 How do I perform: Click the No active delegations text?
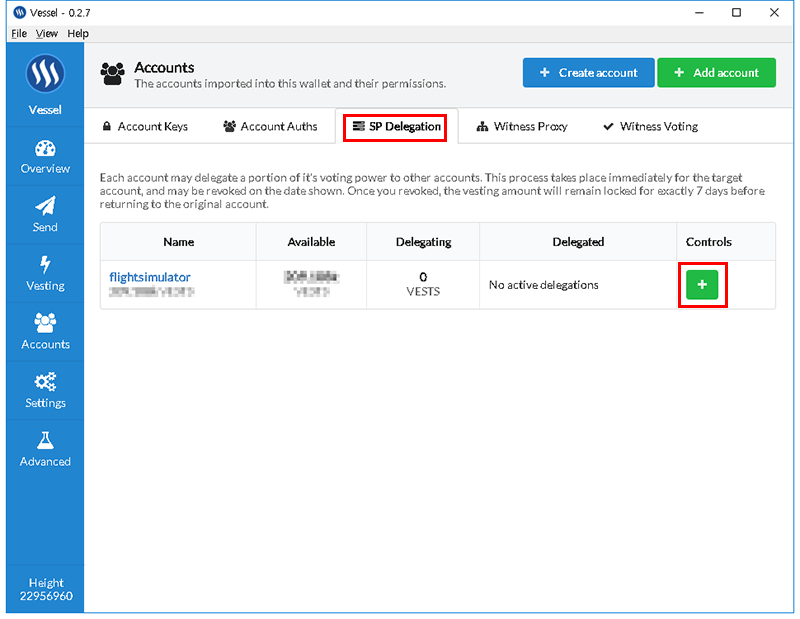543,285
